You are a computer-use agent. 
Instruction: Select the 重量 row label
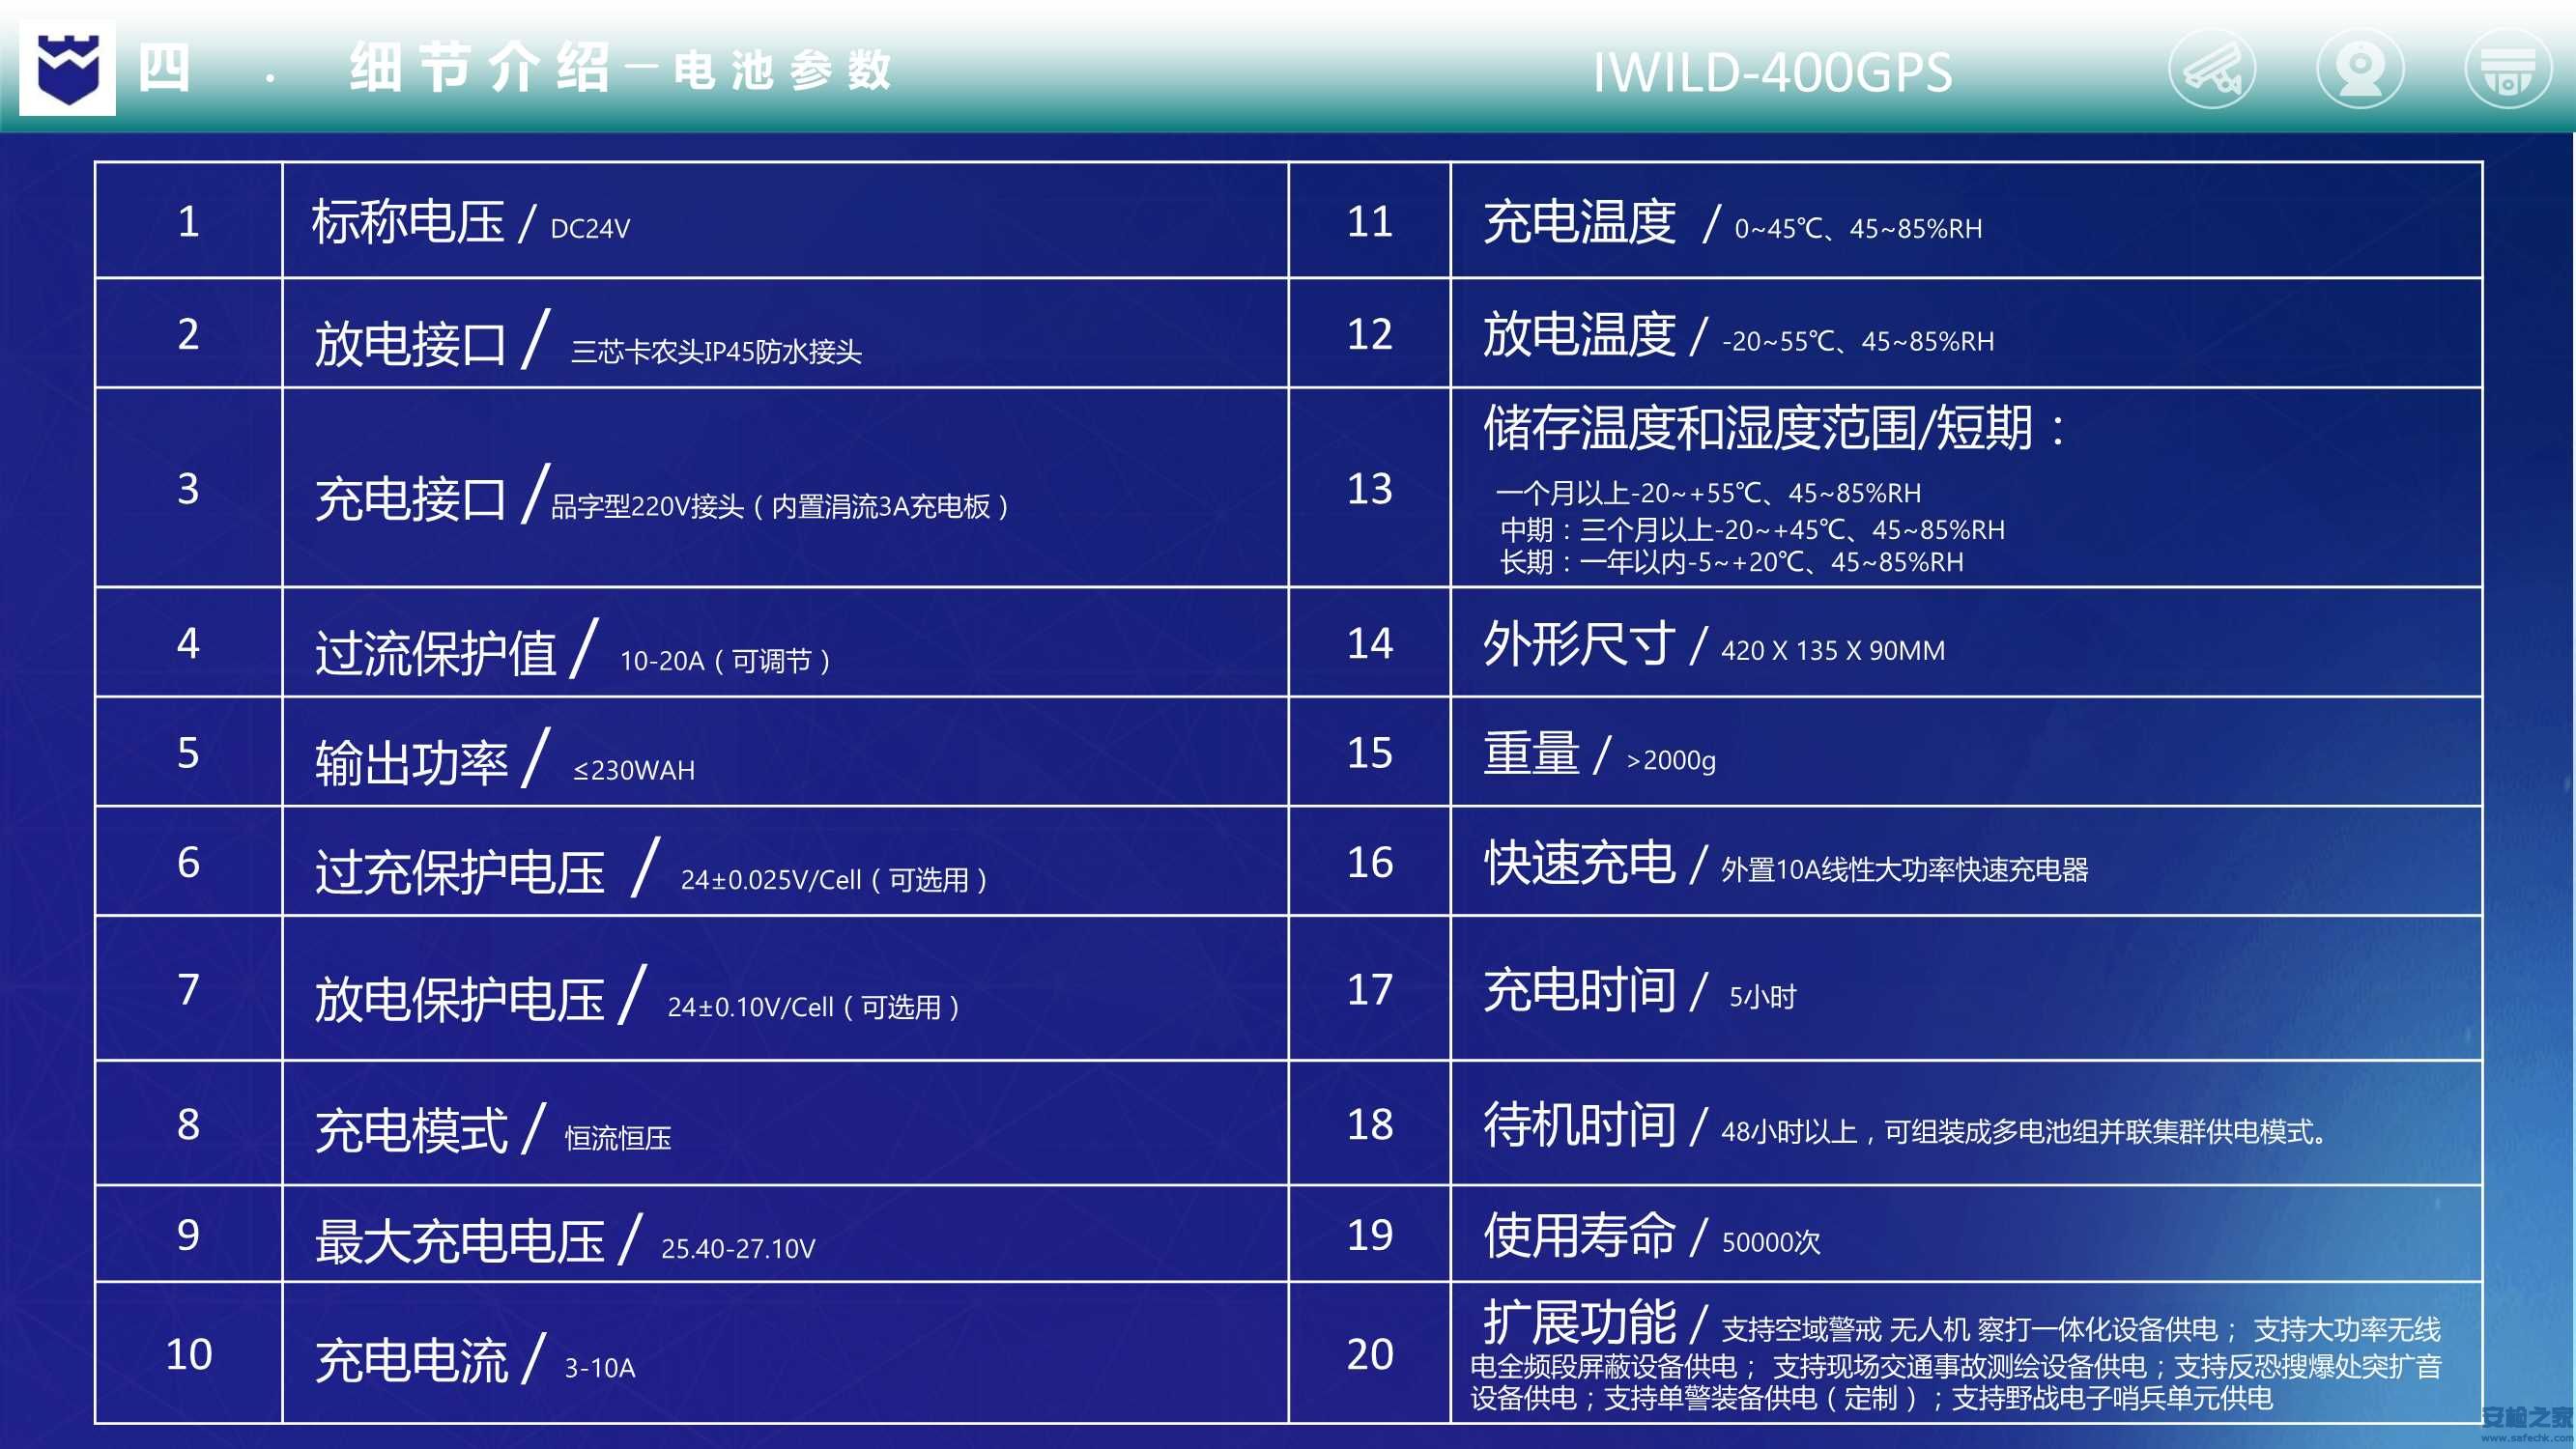point(1531,753)
